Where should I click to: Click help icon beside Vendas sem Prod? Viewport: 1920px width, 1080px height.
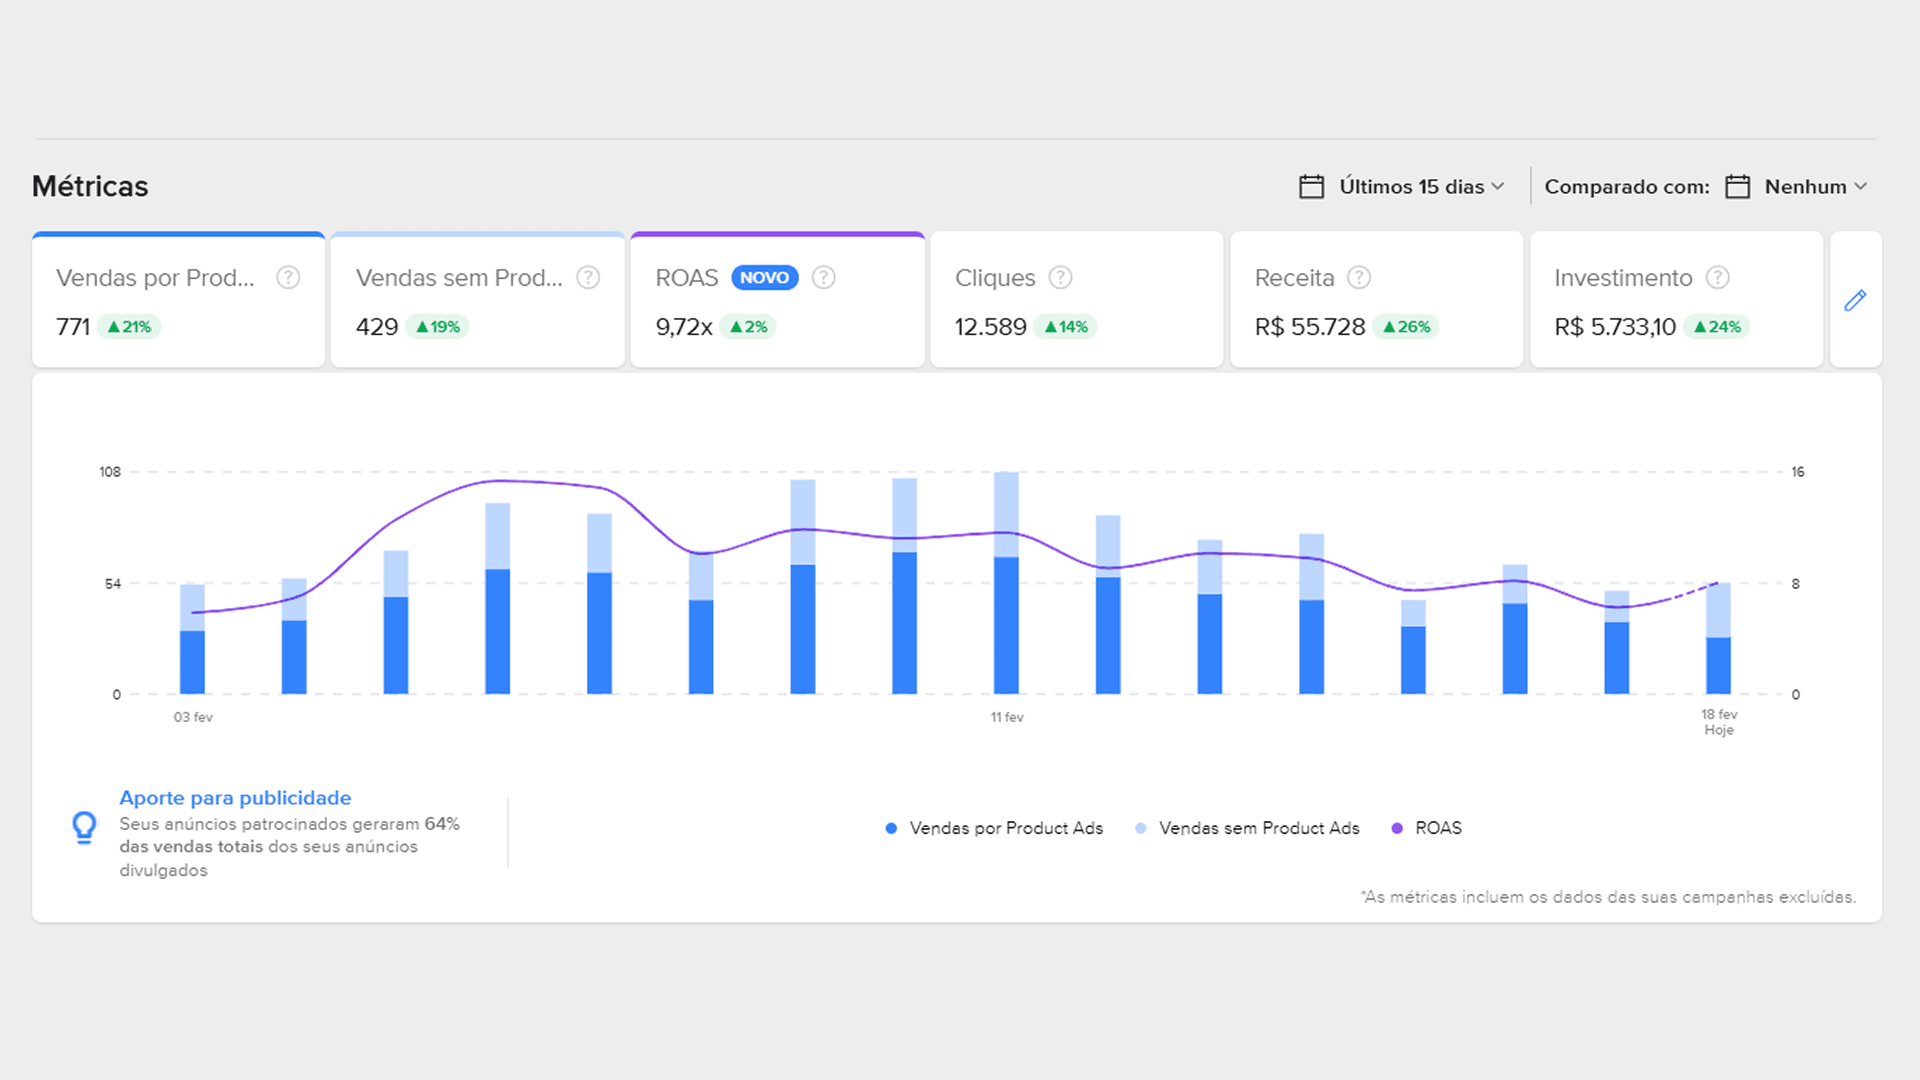(588, 278)
